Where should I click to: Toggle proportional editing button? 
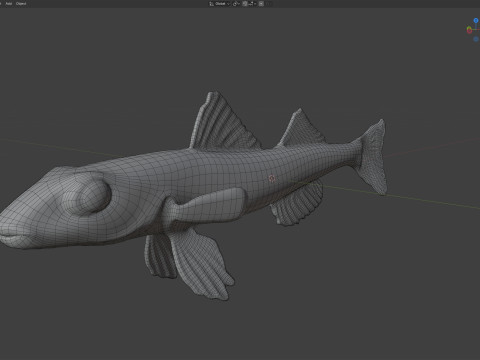point(261,4)
